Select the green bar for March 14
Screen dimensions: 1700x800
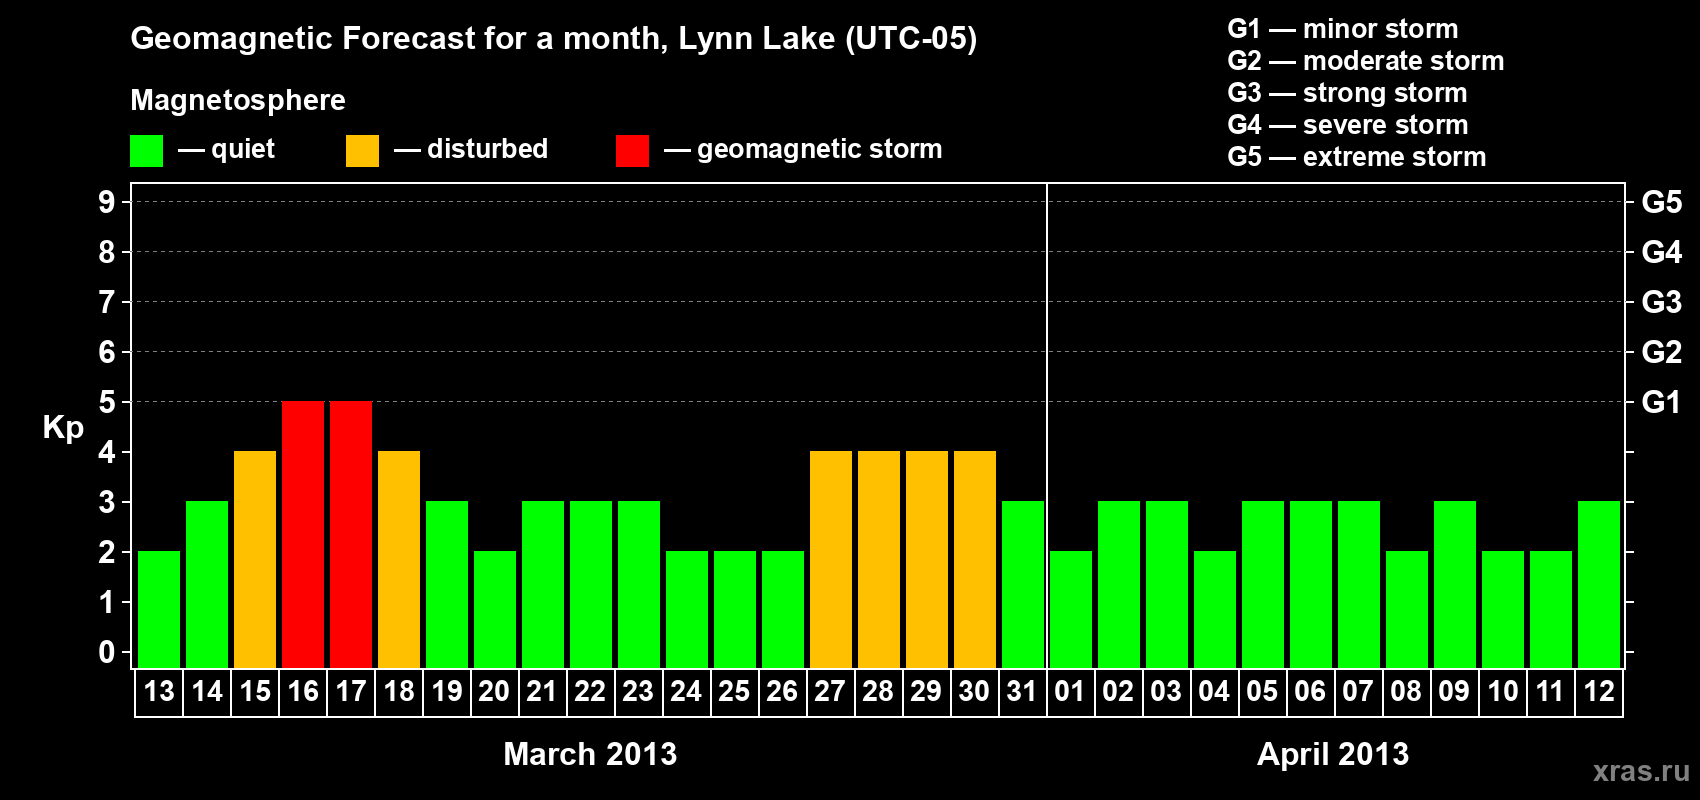[207, 584]
